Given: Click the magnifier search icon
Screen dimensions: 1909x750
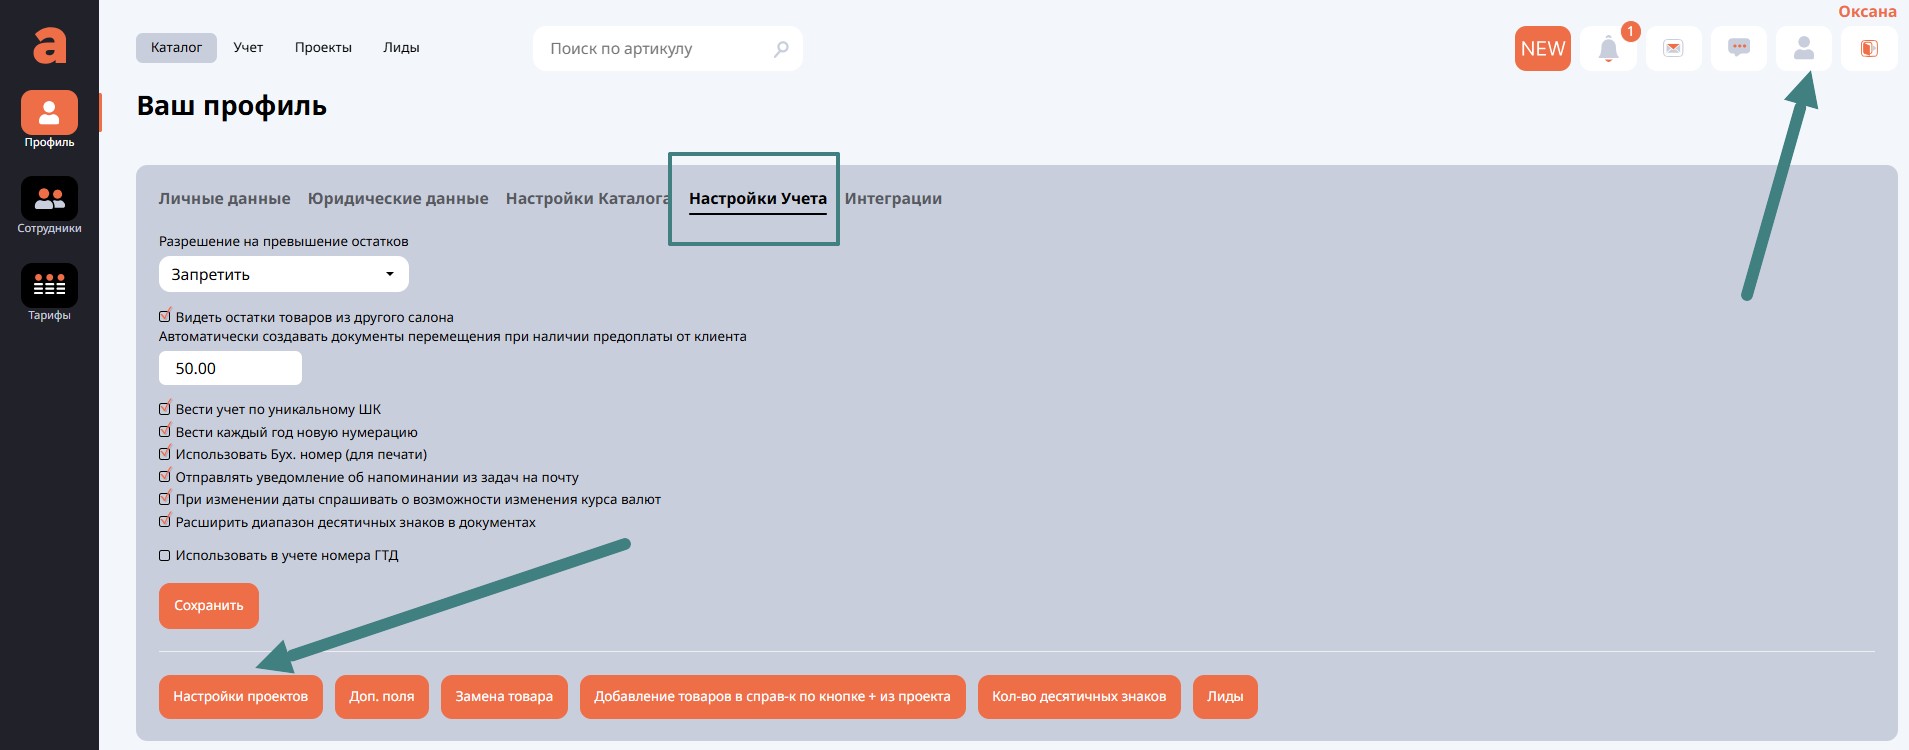Looking at the screenshot, I should click(781, 49).
